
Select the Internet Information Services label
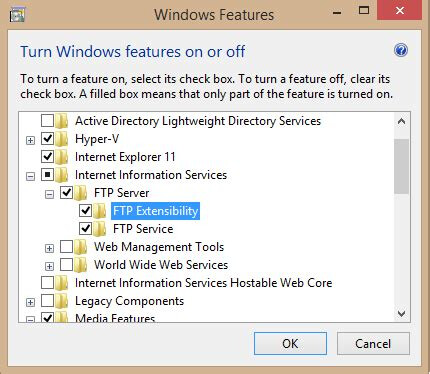pyautogui.click(x=151, y=175)
